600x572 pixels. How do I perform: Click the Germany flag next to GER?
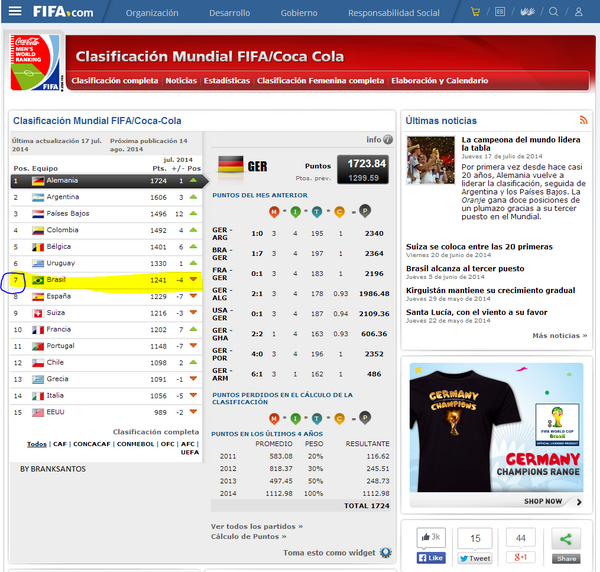point(231,165)
